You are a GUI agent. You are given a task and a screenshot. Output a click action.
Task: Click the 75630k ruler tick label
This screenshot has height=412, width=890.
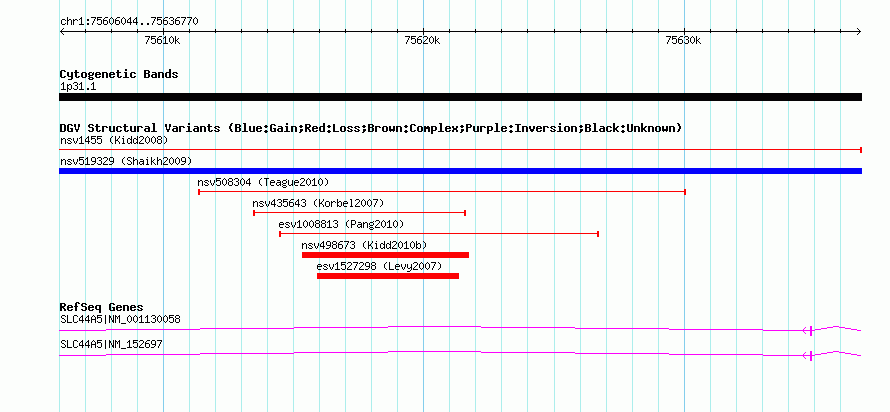pos(683,40)
